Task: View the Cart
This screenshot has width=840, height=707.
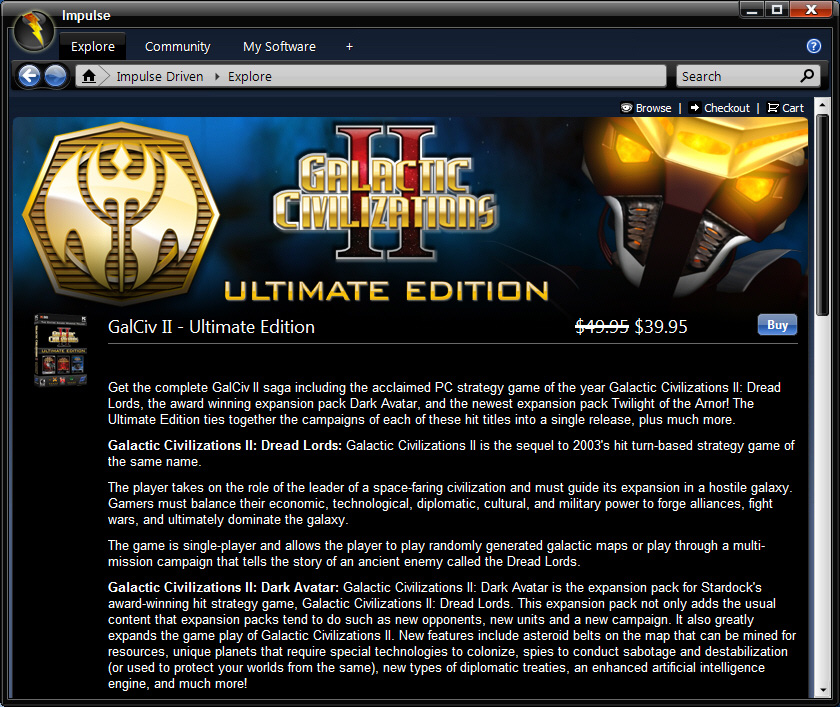Action: [x=793, y=108]
